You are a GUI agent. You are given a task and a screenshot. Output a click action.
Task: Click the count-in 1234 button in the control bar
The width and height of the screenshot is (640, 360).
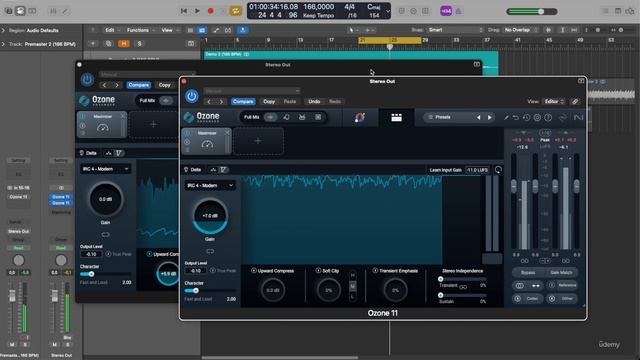tap(446, 11)
